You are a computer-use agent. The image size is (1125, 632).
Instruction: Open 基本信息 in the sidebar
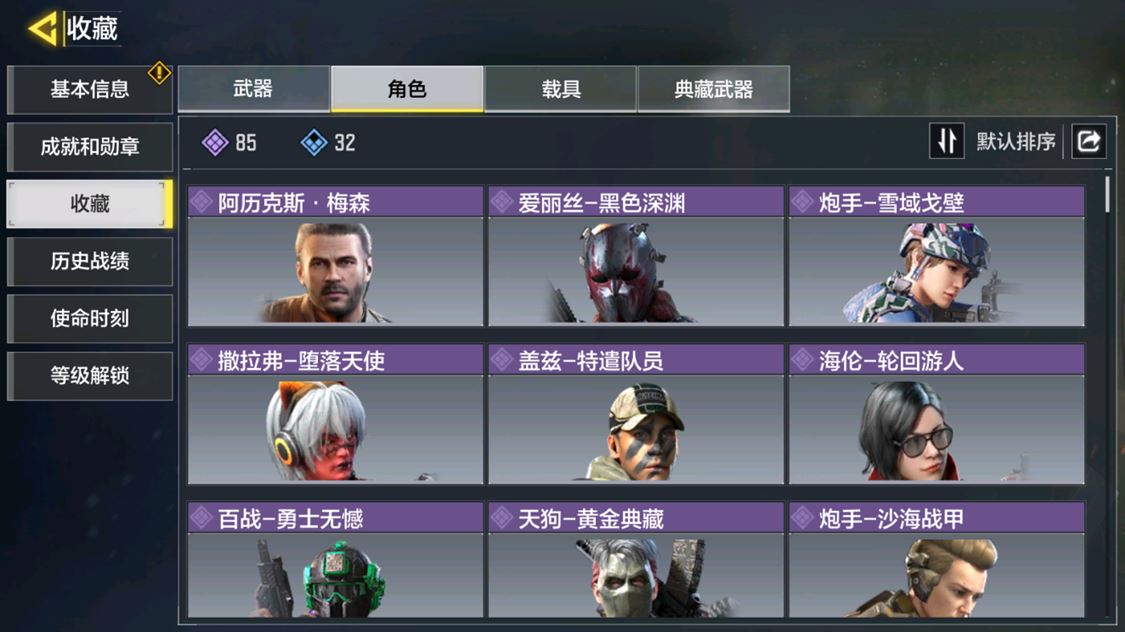tap(90, 90)
